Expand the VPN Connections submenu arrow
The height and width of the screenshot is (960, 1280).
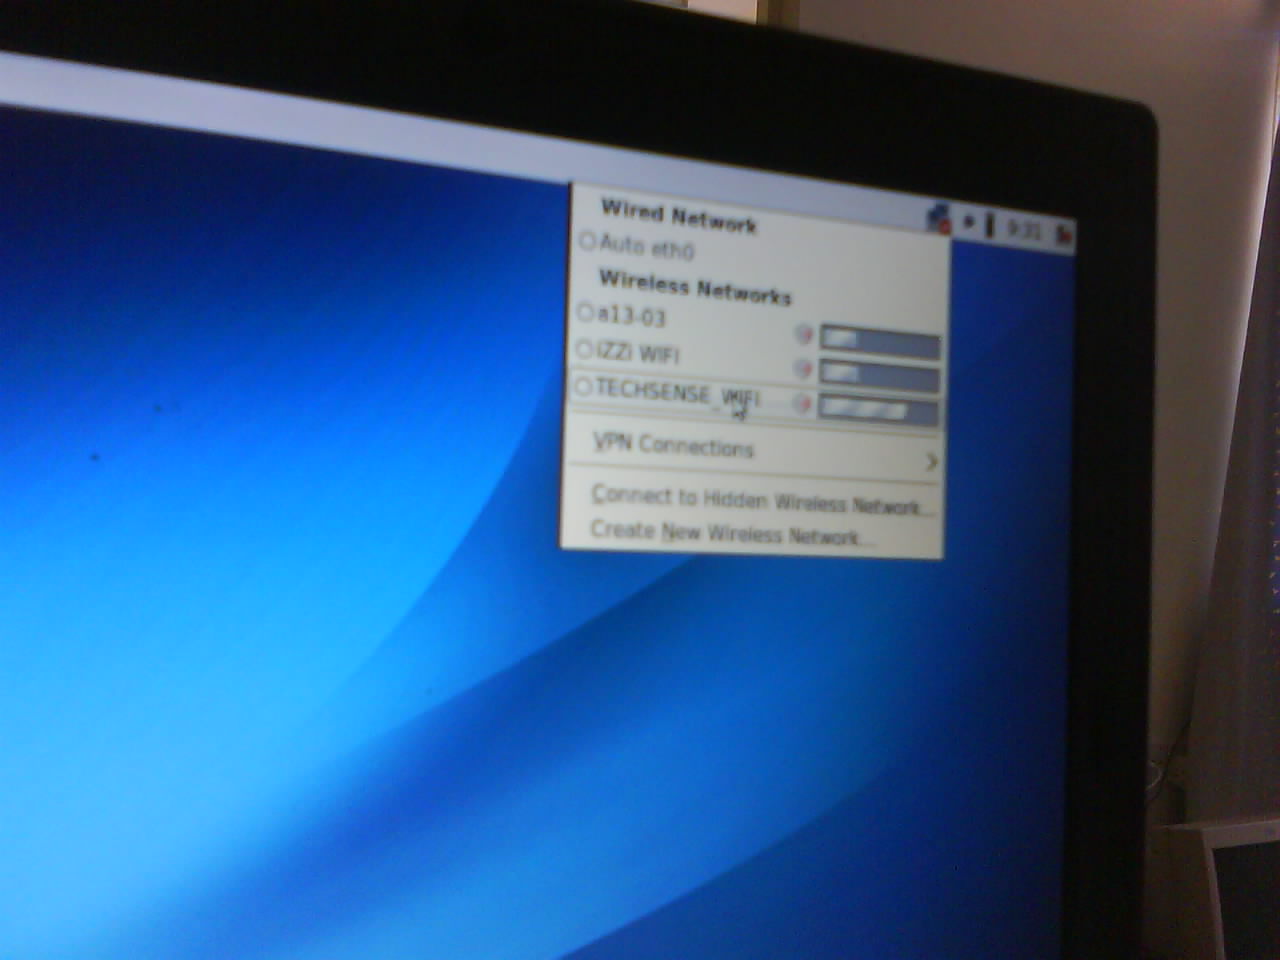coord(930,462)
